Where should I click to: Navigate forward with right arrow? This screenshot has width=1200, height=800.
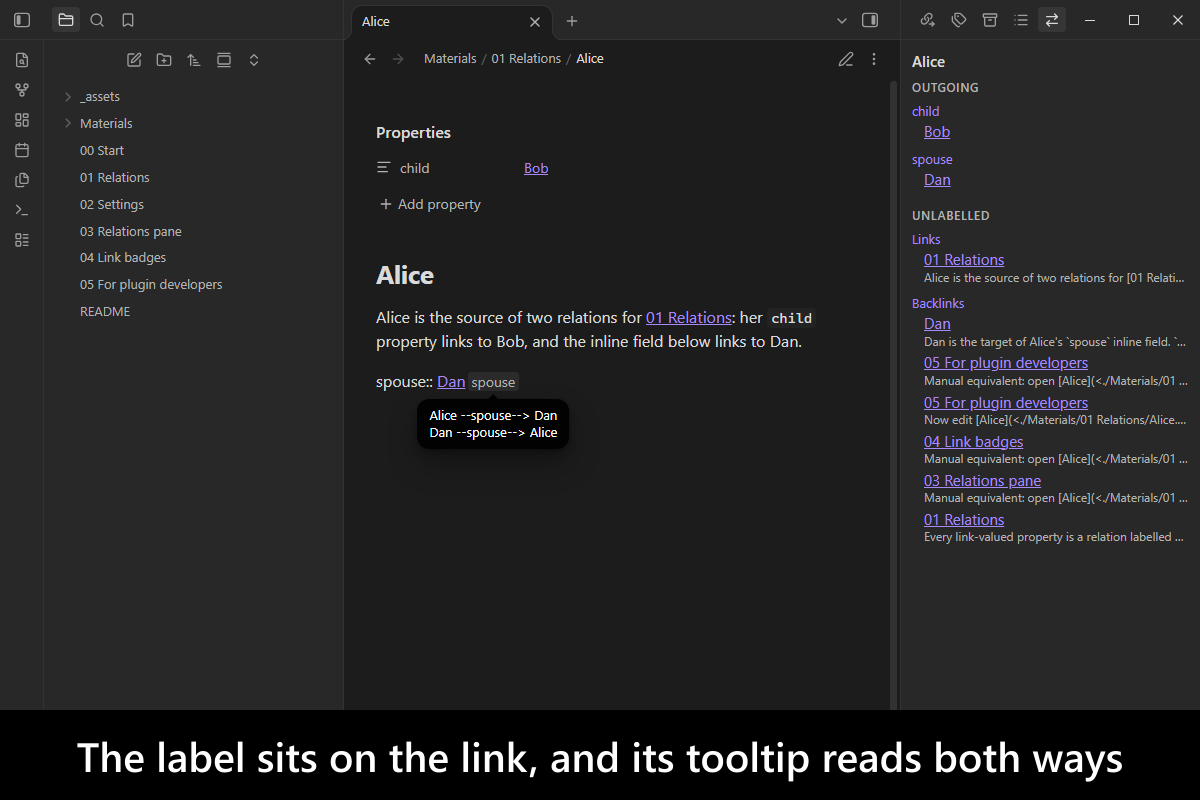pos(399,59)
